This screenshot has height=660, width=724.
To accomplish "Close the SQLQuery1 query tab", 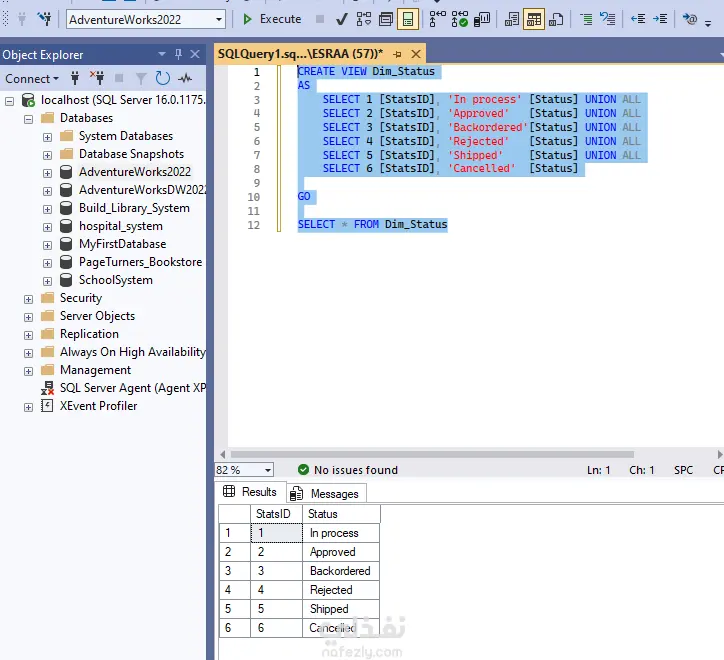I will 416,54.
